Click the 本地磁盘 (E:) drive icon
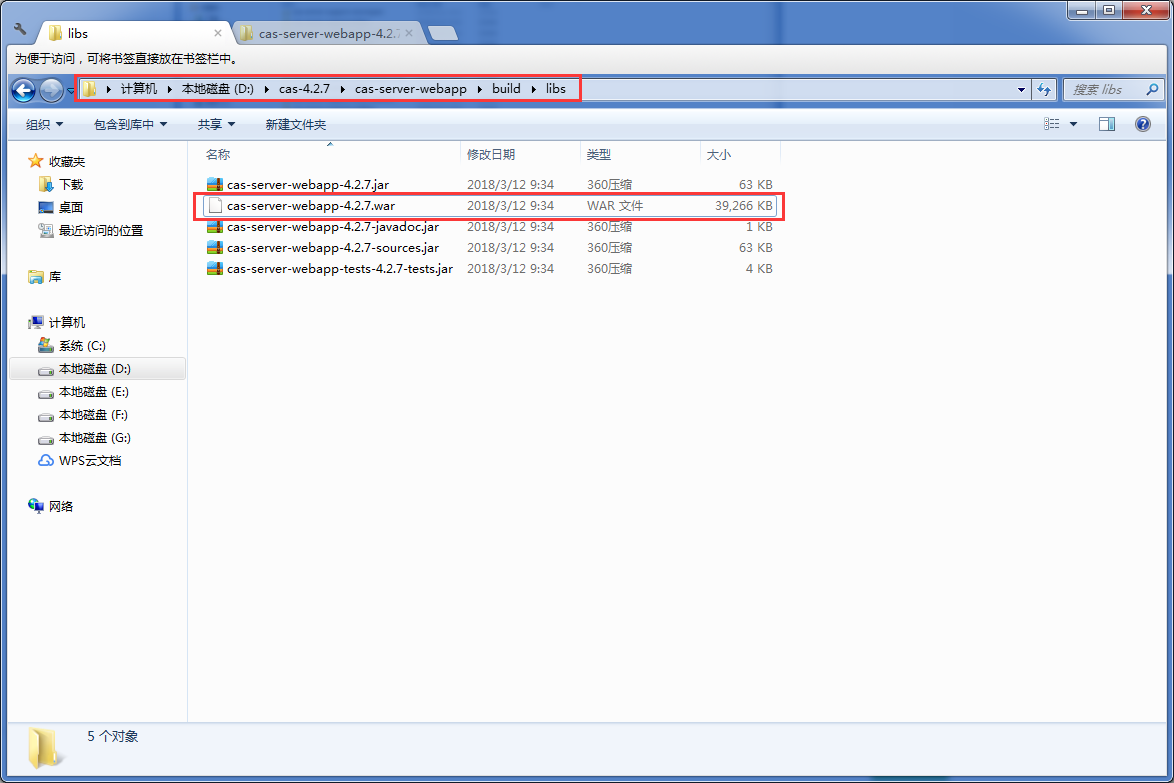Screen dimensions: 1174x783 click(x=46, y=393)
